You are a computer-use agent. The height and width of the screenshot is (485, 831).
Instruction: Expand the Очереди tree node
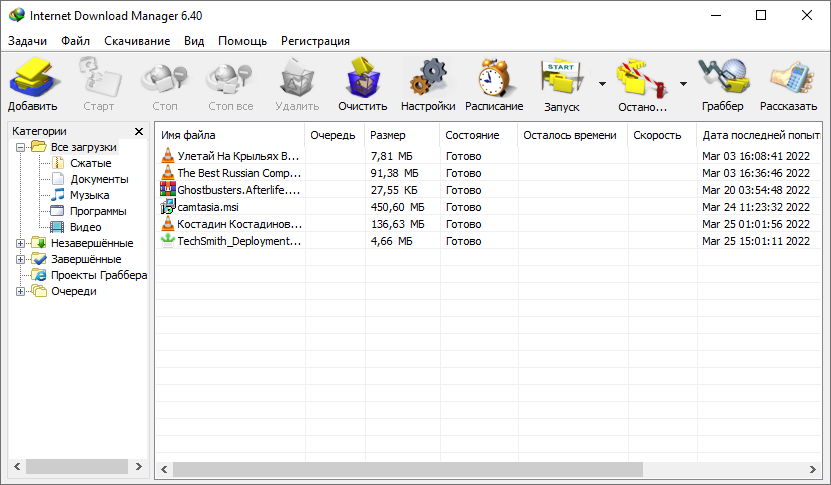tap(20, 291)
